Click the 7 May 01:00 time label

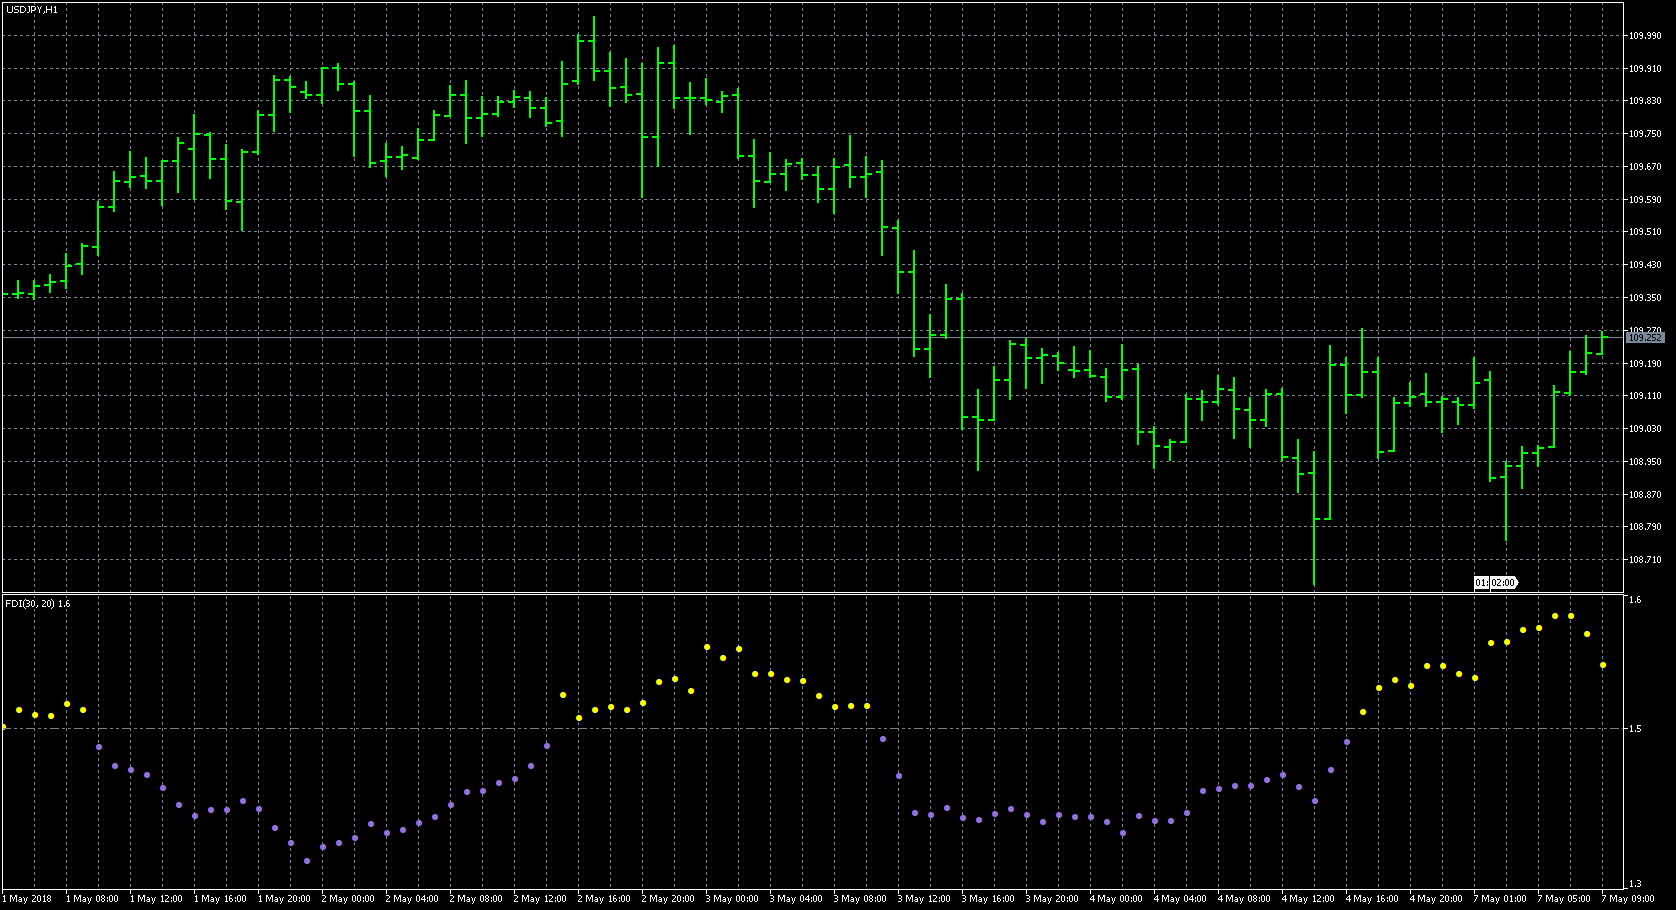[x=1500, y=899]
